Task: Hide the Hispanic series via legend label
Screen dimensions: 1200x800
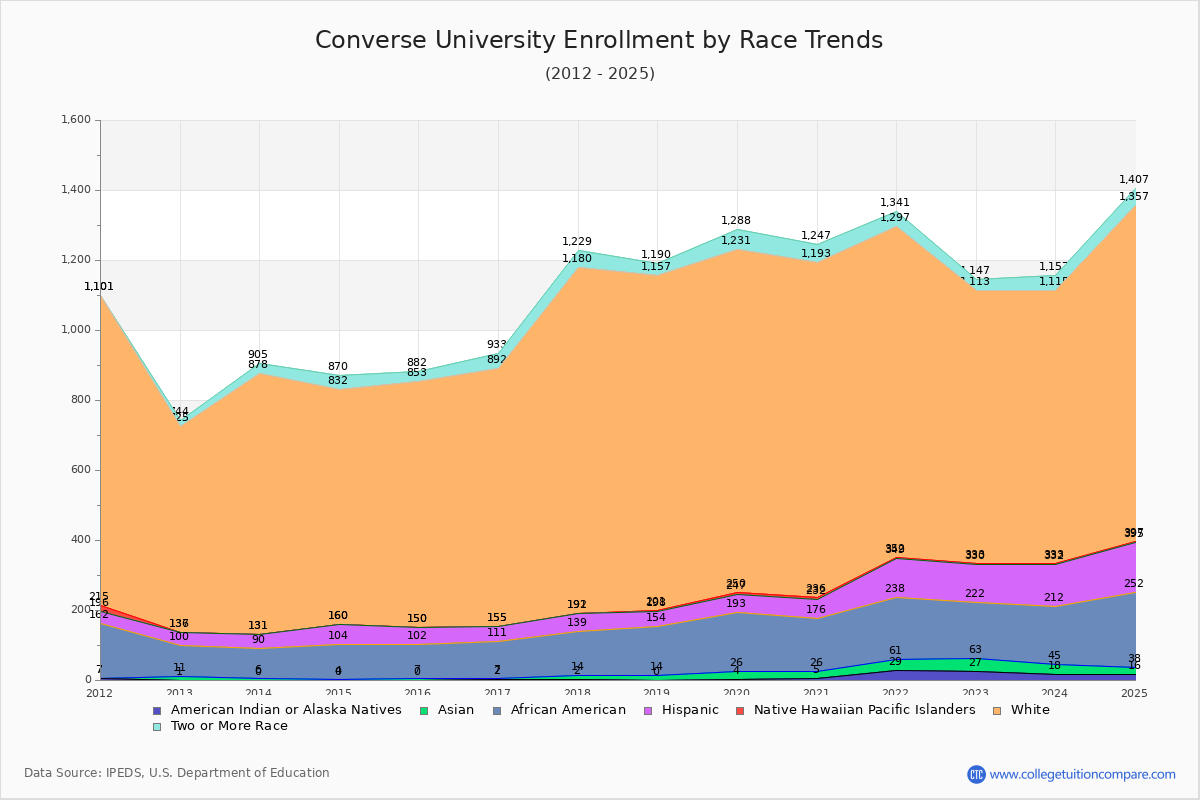Action: [x=690, y=710]
